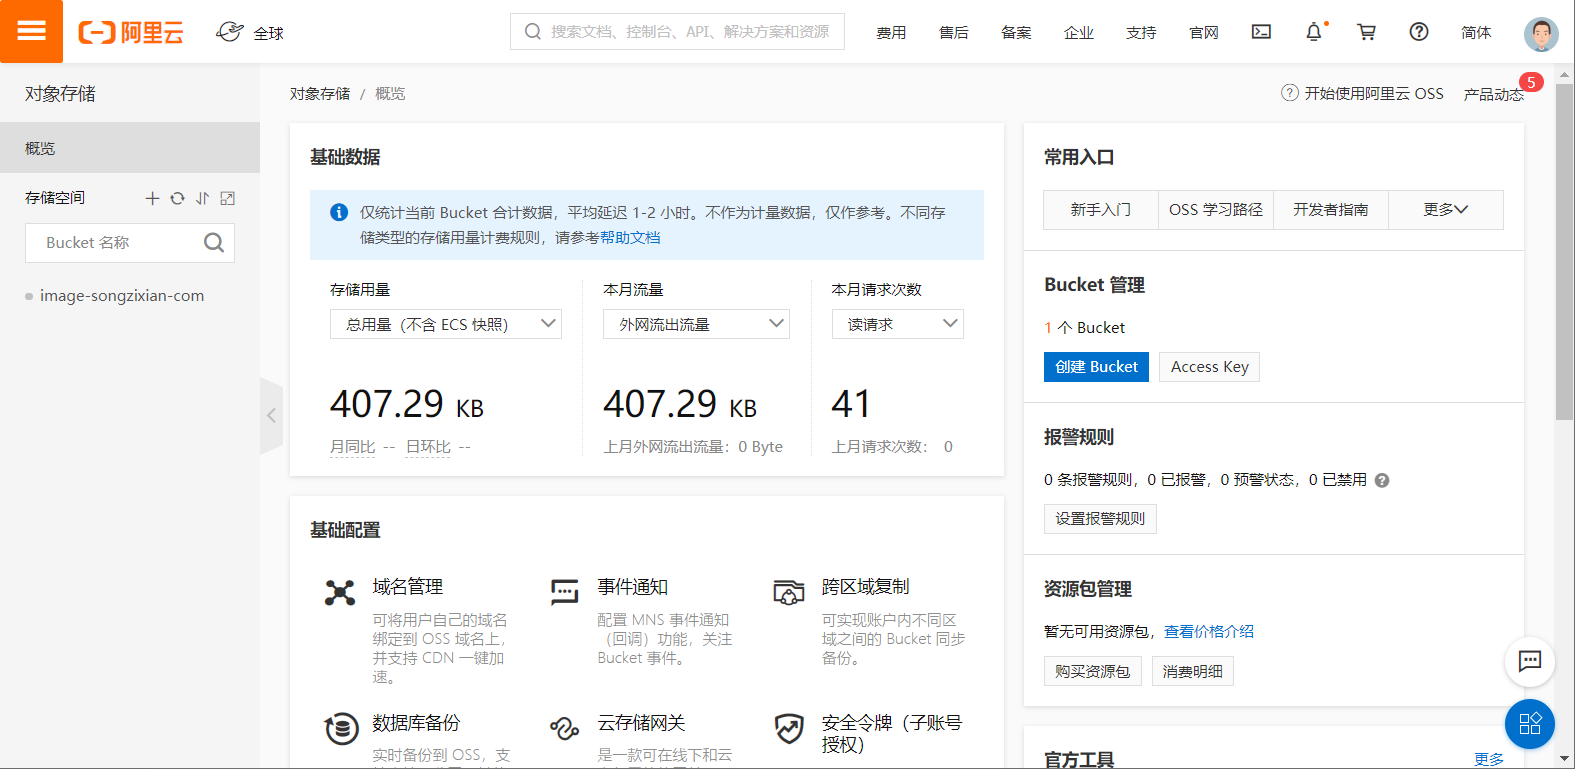Screen dimensions: 1575x769
Task: Open the 官网 top menu
Action: tap(1204, 33)
